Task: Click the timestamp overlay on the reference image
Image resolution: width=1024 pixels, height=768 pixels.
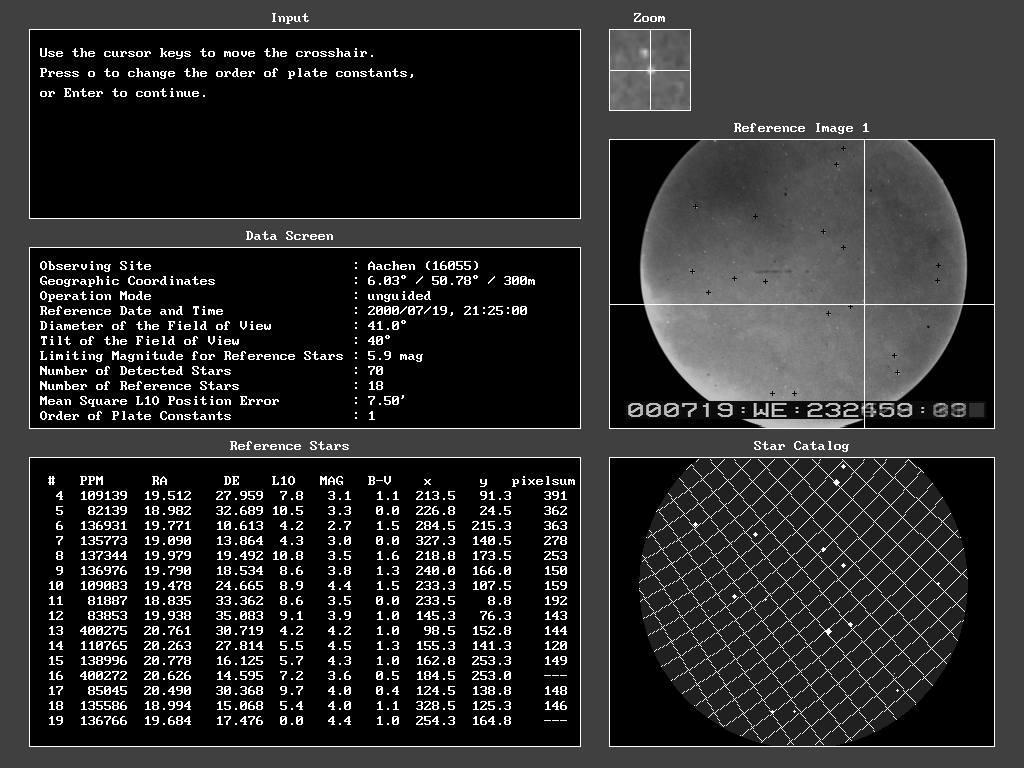Action: 805,410
